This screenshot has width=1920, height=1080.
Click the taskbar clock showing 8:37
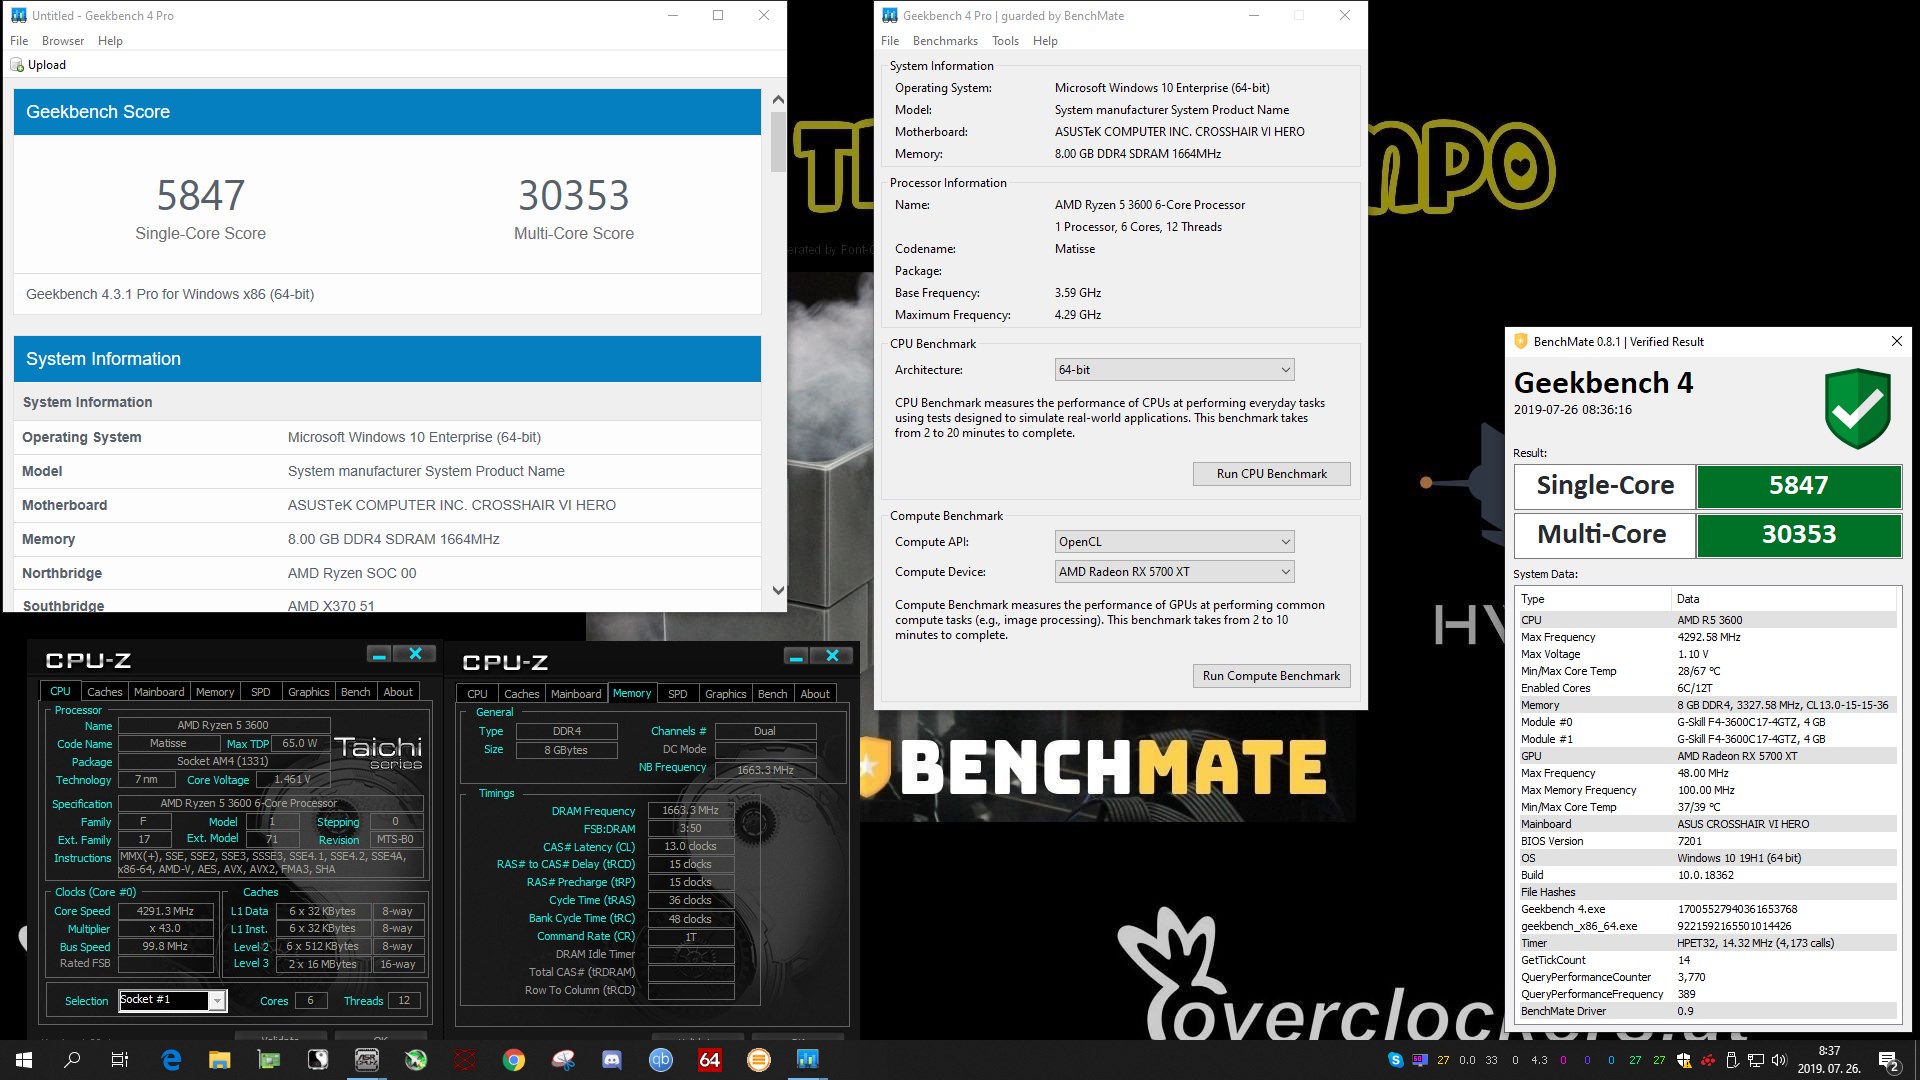pos(1829,1060)
